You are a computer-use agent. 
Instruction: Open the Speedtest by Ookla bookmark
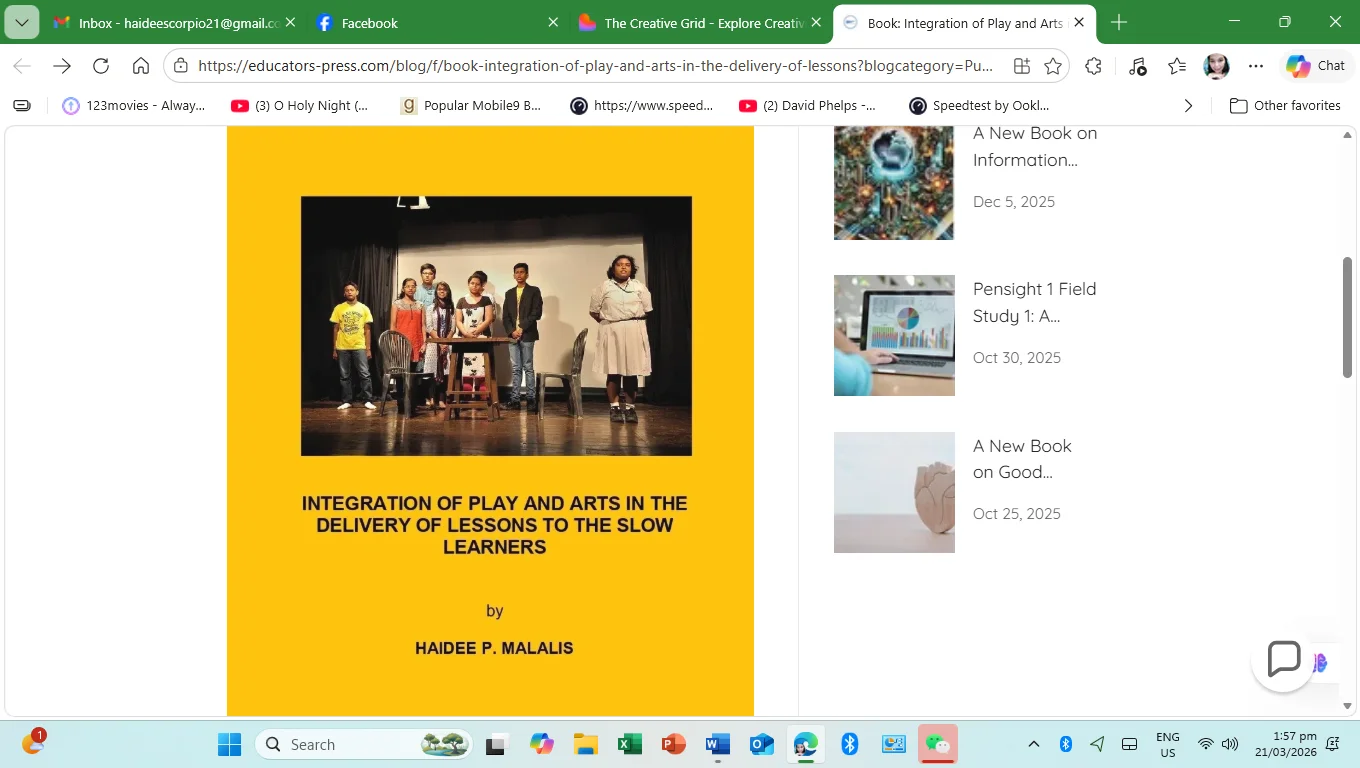[979, 105]
